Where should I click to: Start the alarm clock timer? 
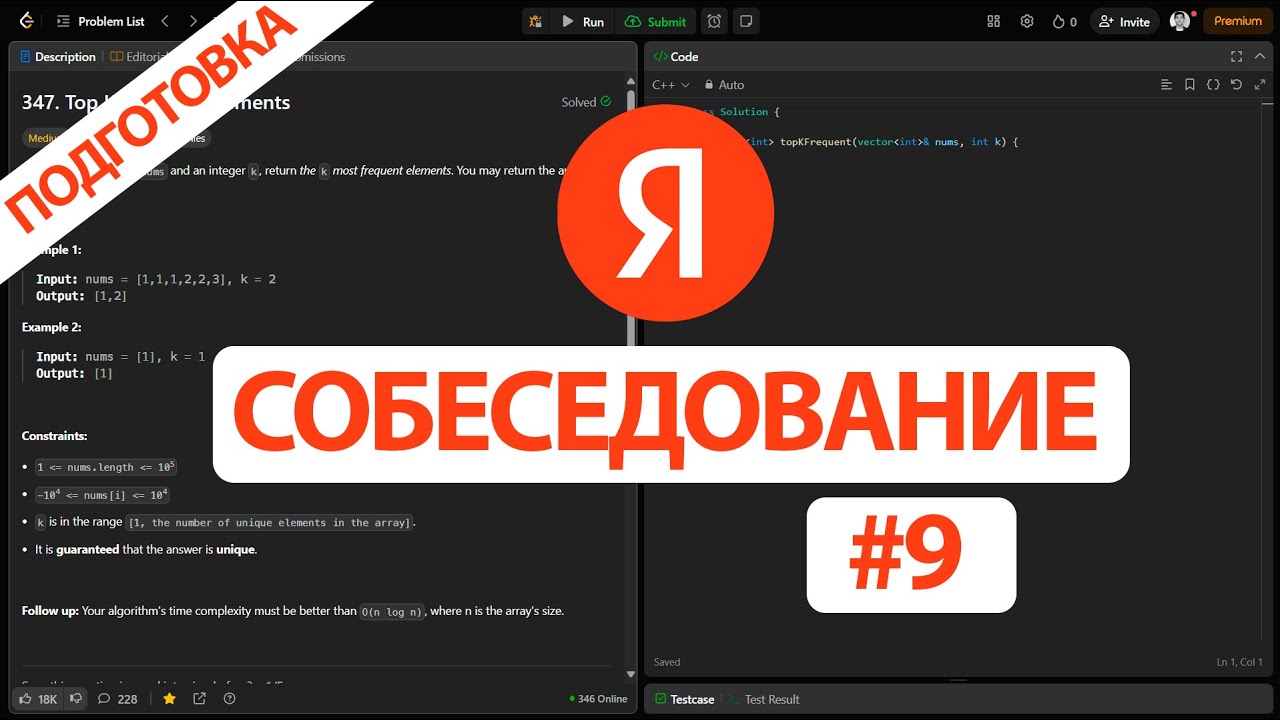[x=714, y=21]
